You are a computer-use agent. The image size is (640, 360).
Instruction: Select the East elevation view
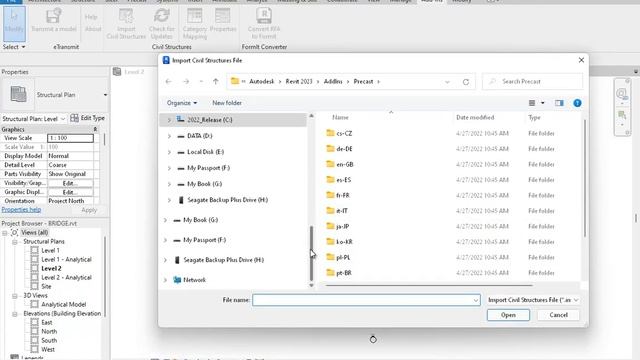[47, 322]
